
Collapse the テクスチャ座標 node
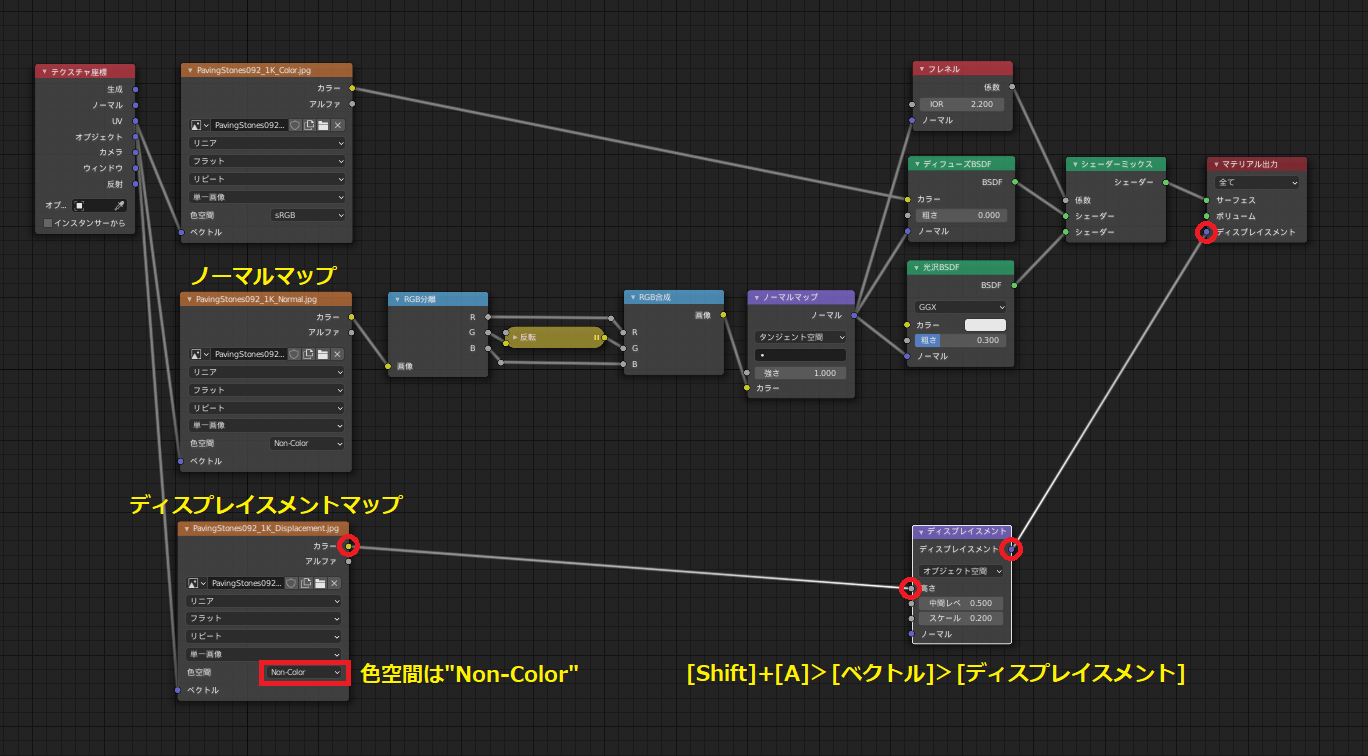(43, 72)
